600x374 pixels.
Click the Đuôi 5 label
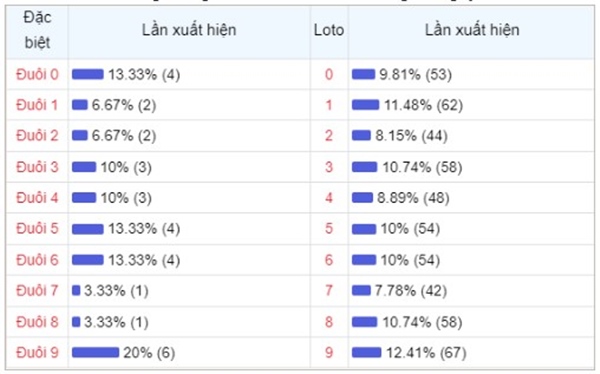(x=37, y=229)
